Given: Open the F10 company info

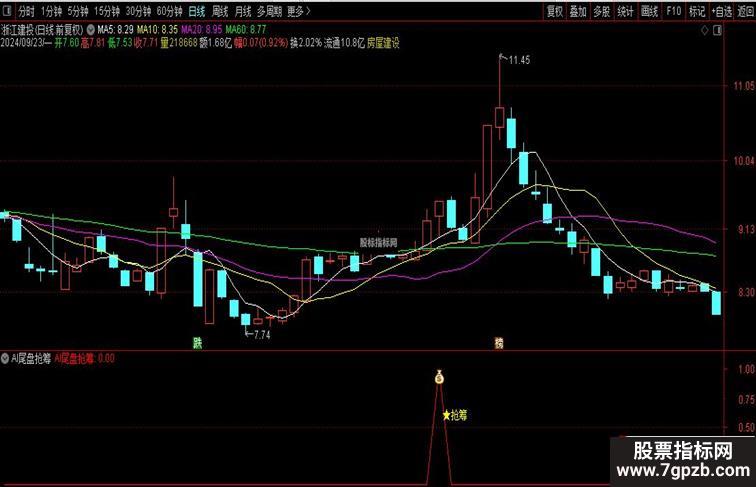Looking at the screenshot, I should 674,11.
